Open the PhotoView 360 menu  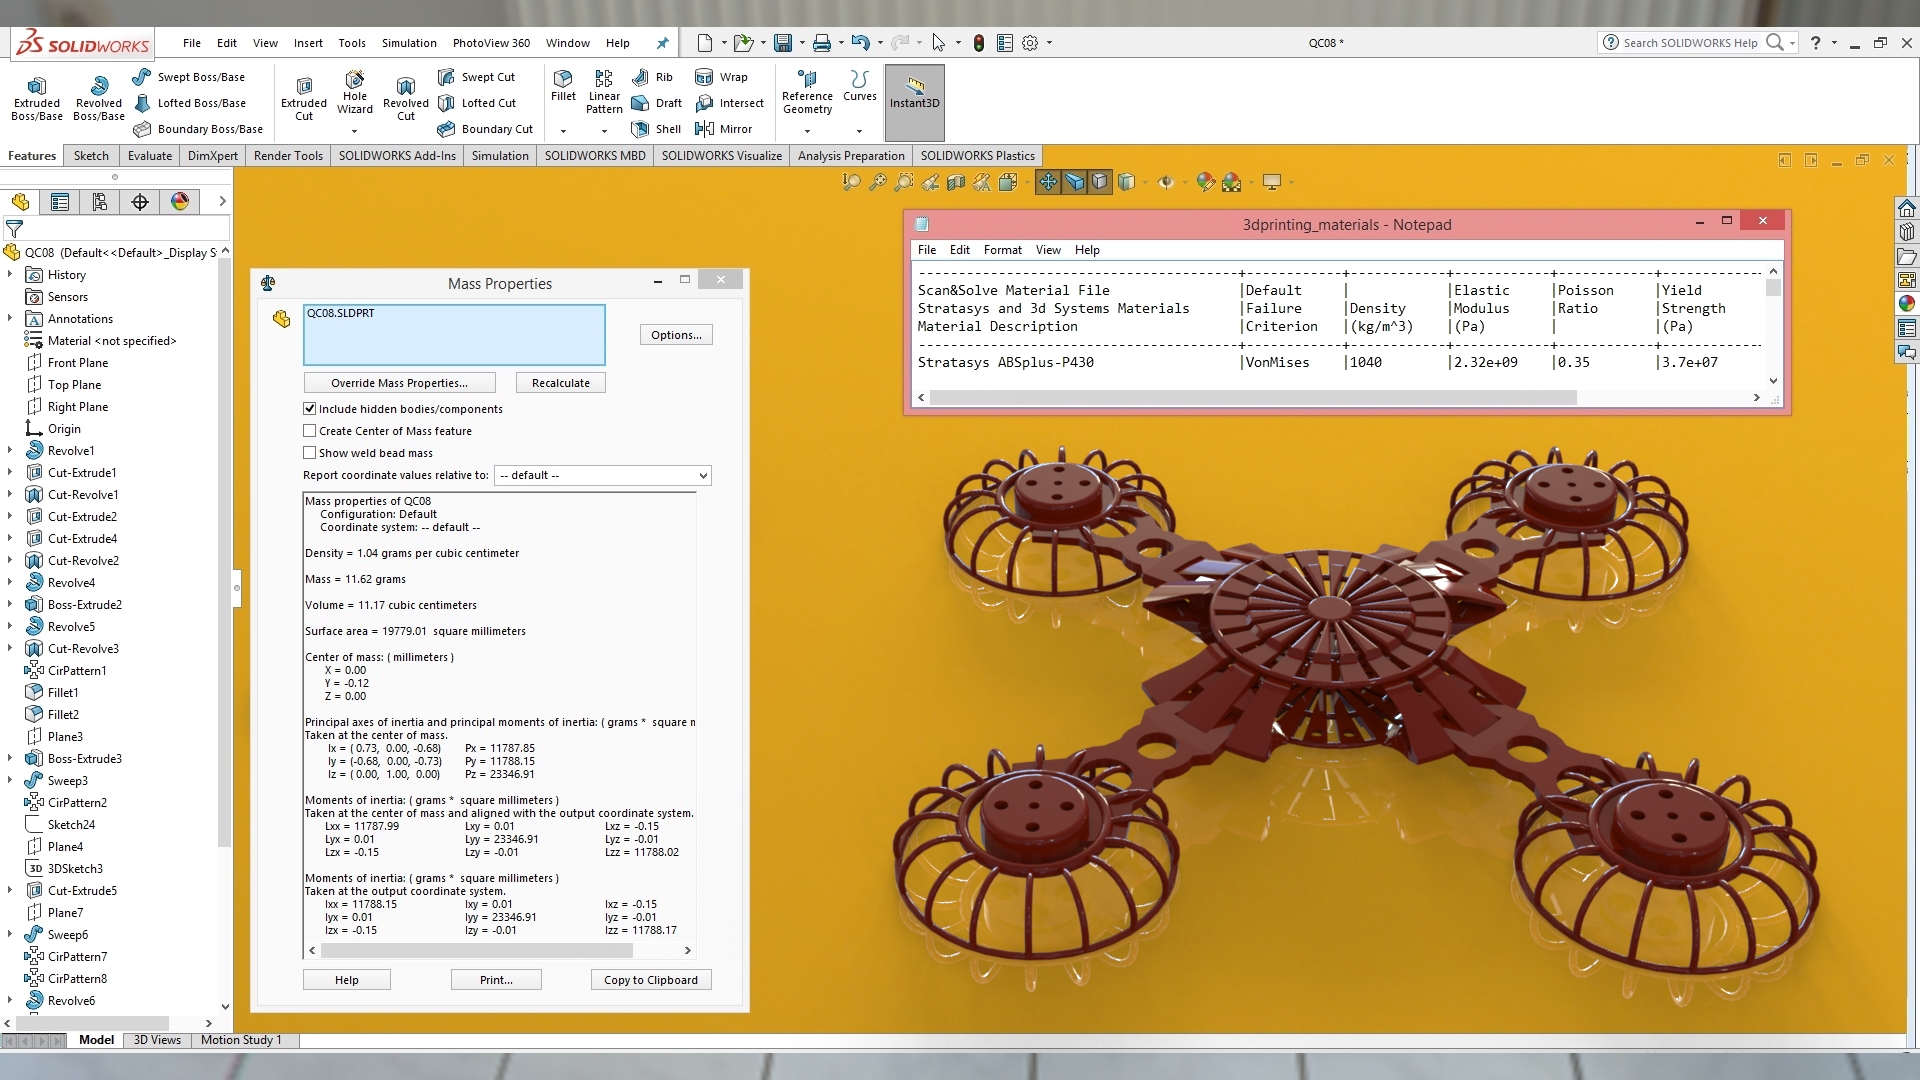point(491,43)
